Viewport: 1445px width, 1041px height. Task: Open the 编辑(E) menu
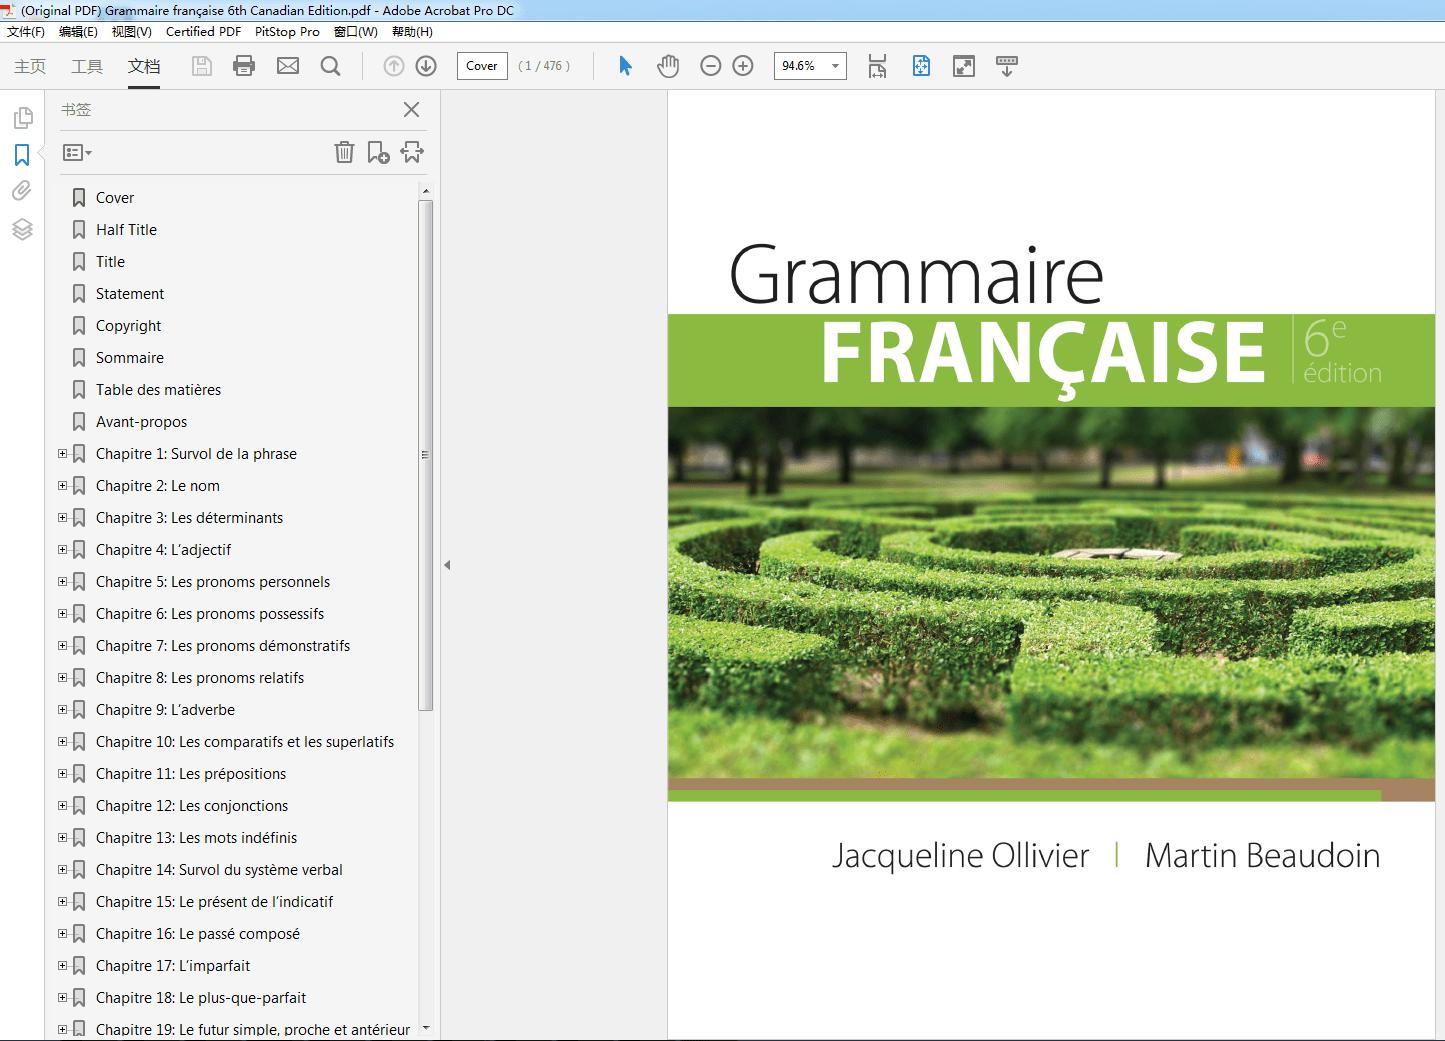coord(78,32)
